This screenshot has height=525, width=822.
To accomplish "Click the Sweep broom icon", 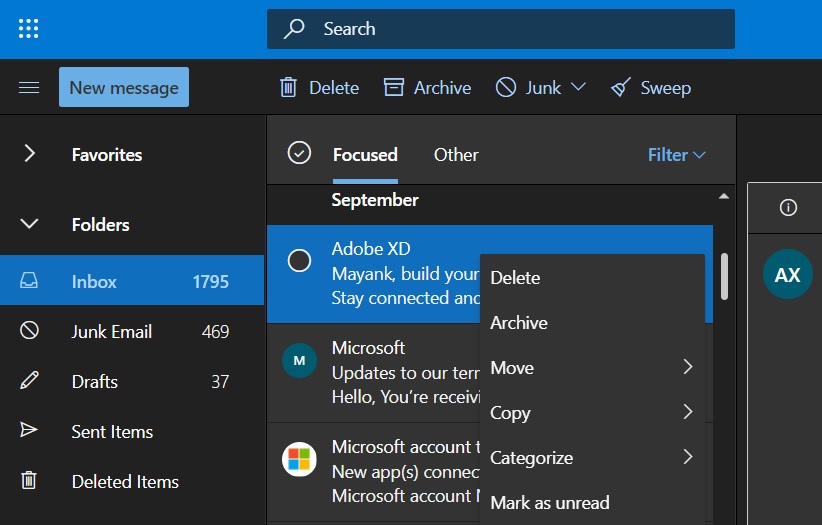I will (x=621, y=88).
